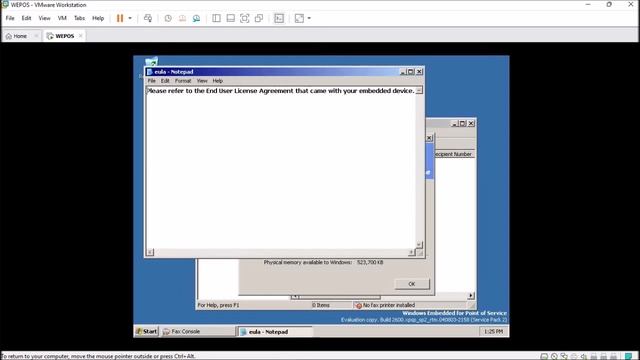The width and height of the screenshot is (640, 360).
Task: Minimize the eula Notepad window
Action: coord(403,71)
